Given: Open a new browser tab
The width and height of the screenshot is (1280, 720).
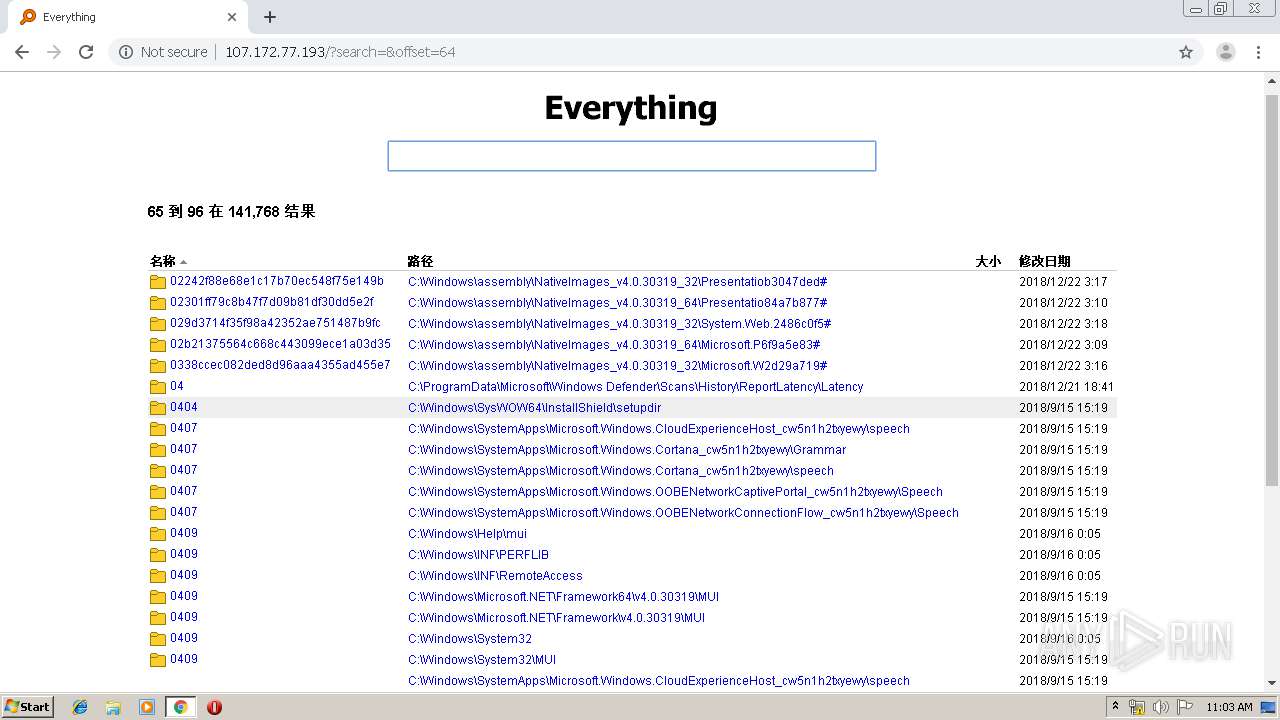Looking at the screenshot, I should (x=270, y=17).
